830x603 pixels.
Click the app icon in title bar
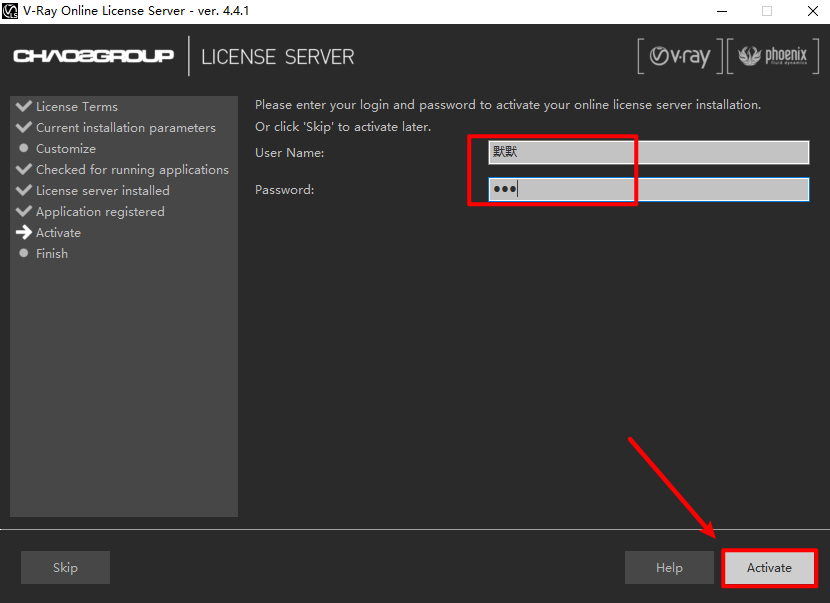[x=12, y=11]
